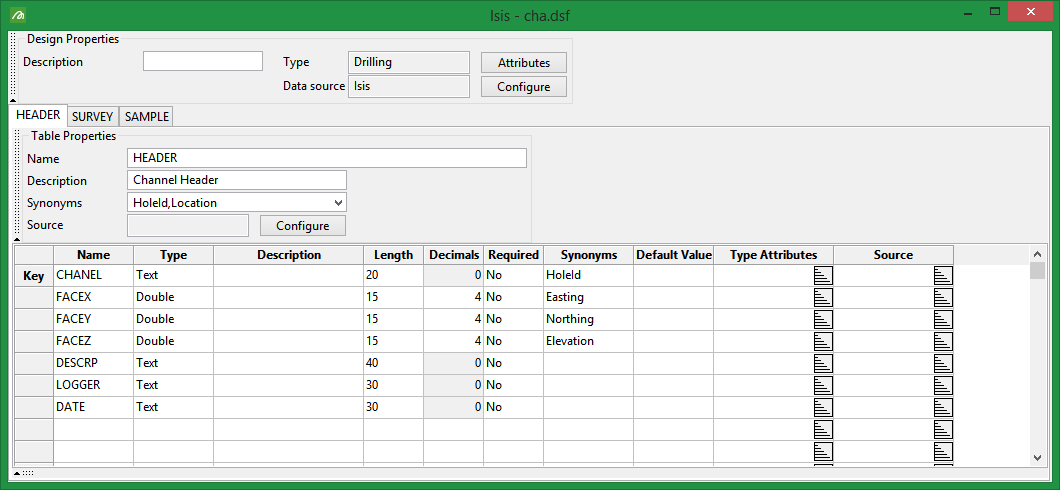This screenshot has width=1060, height=490.
Task: Click the Design Properties Description input field
Action: click(x=202, y=62)
